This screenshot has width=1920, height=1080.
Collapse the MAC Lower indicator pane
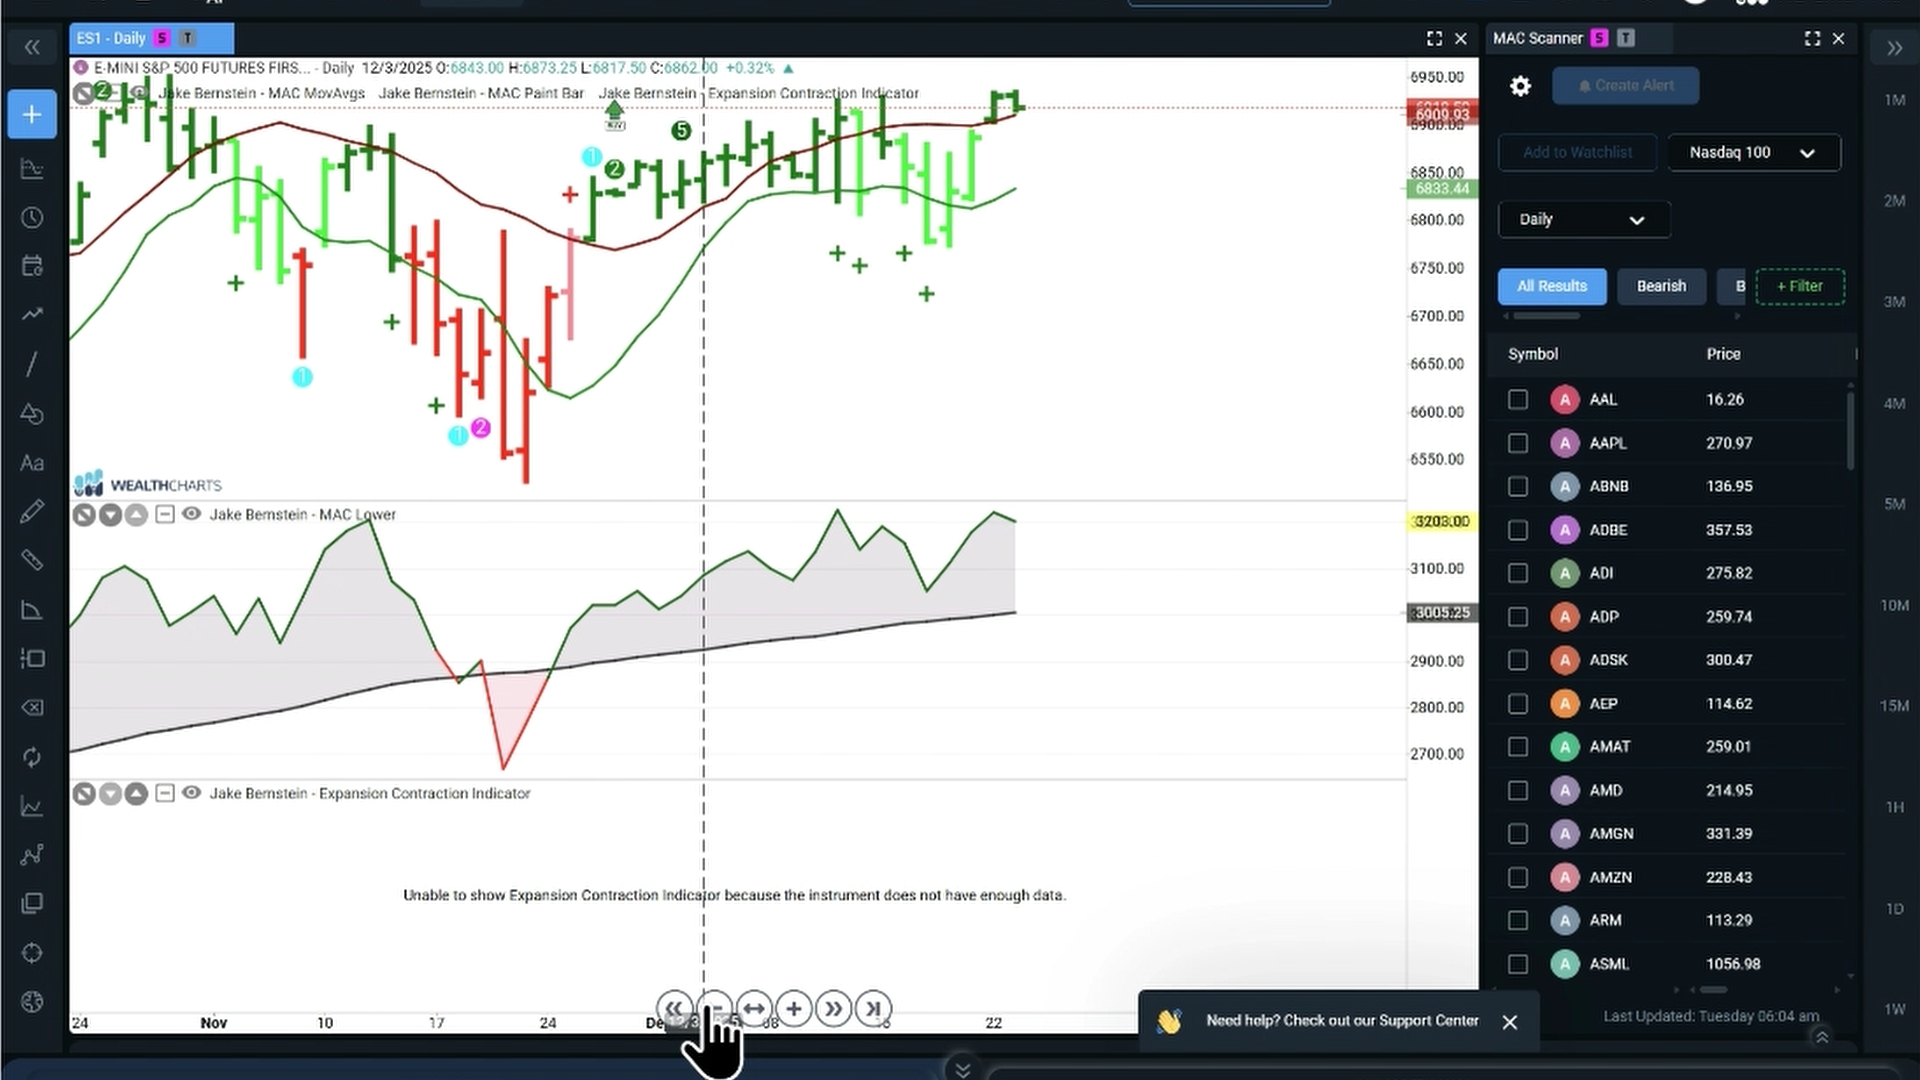[x=165, y=514]
